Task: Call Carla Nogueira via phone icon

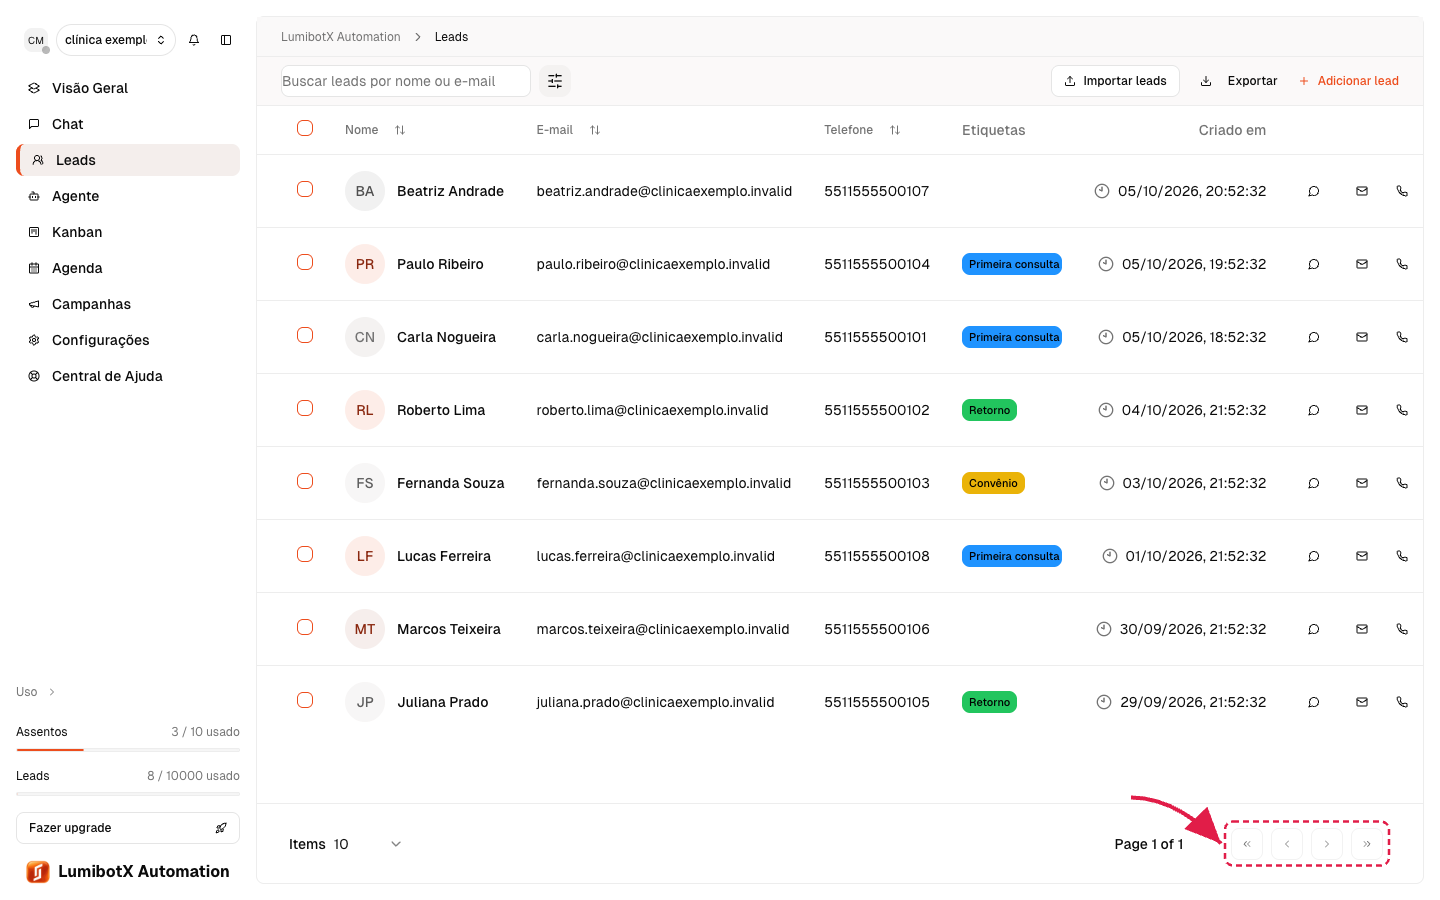Action: [x=1402, y=337]
